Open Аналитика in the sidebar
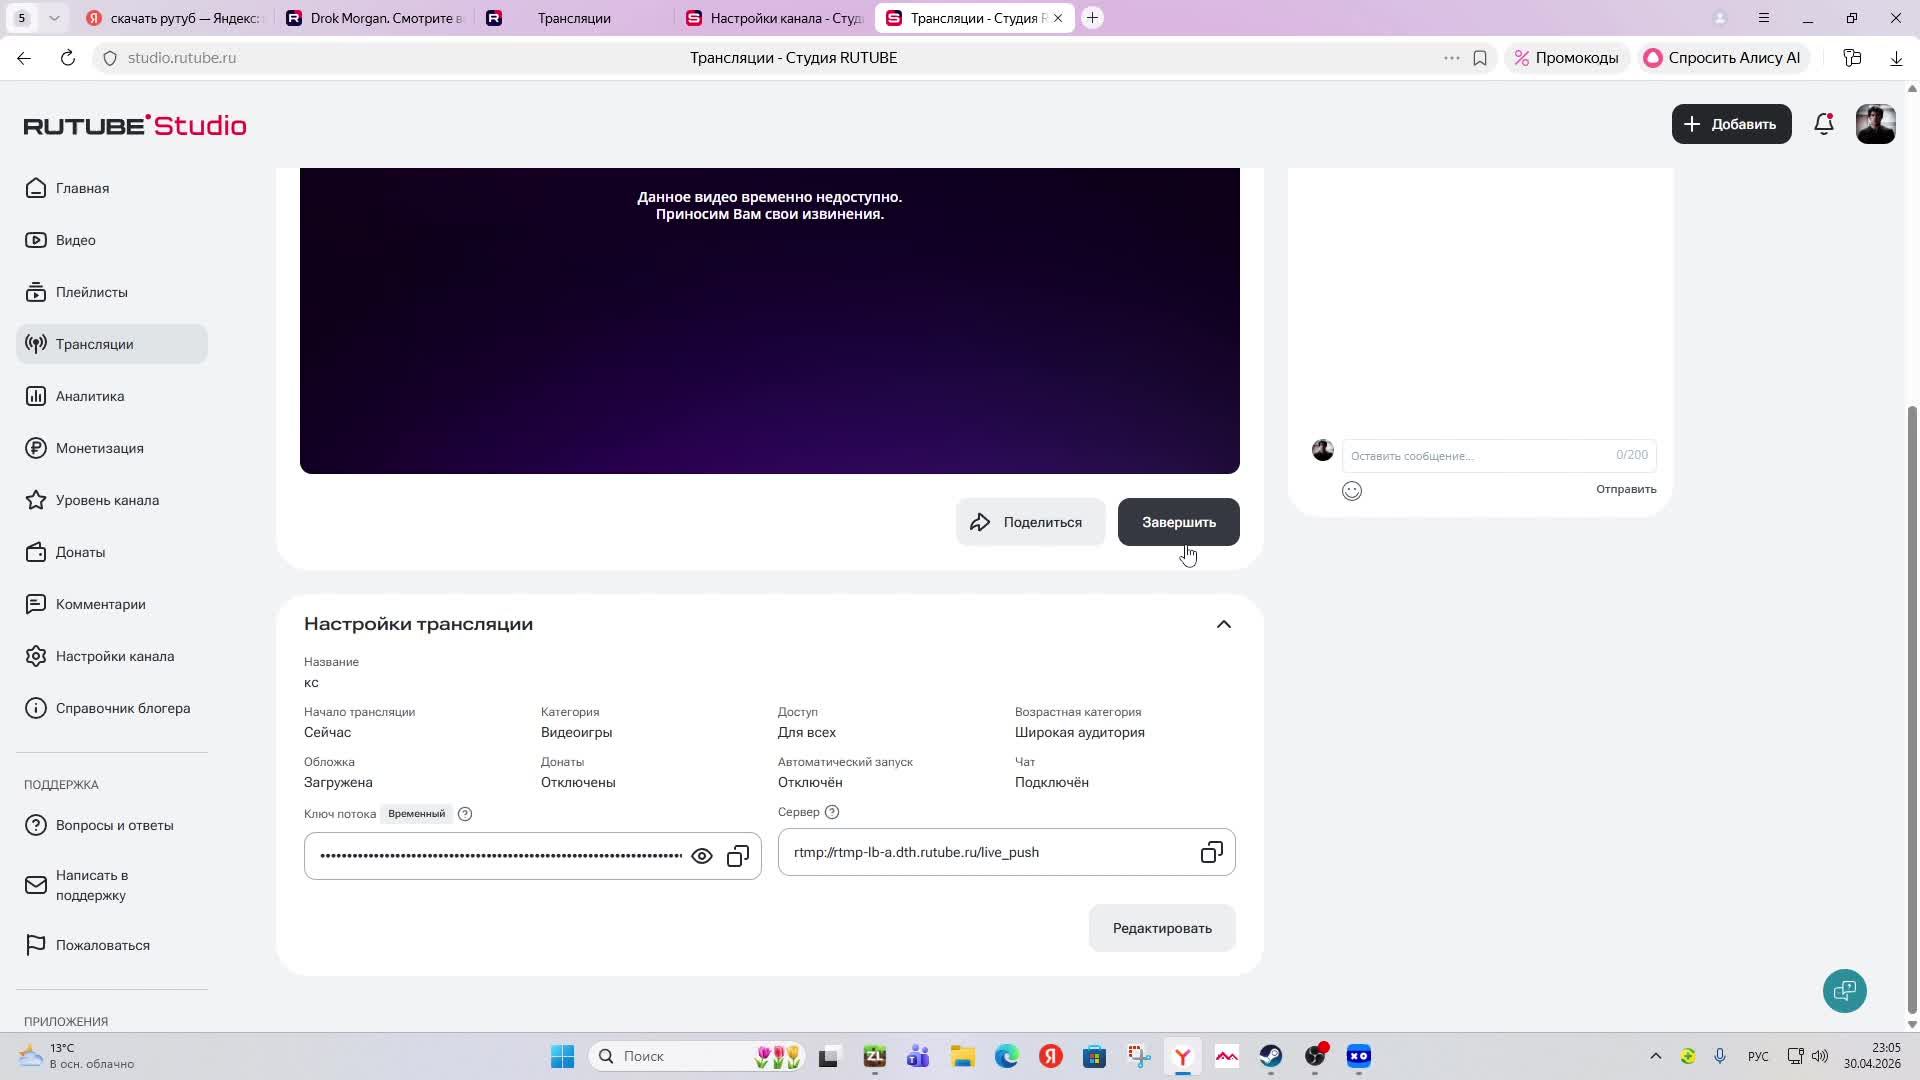 (x=90, y=397)
